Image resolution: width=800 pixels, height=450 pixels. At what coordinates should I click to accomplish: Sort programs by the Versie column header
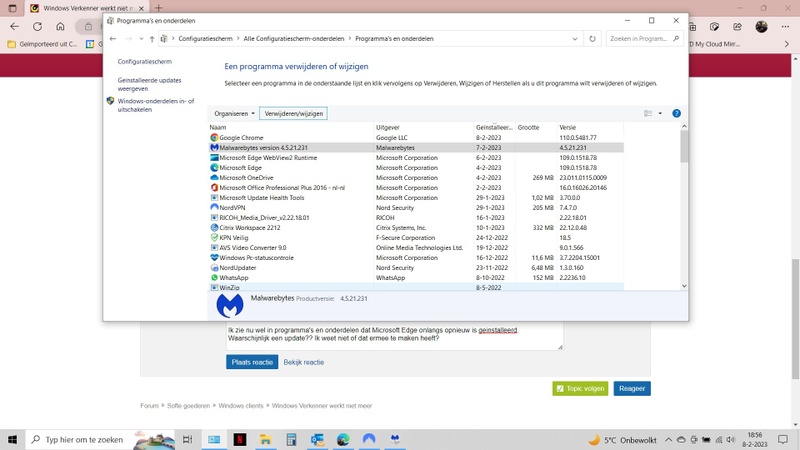(x=589, y=128)
